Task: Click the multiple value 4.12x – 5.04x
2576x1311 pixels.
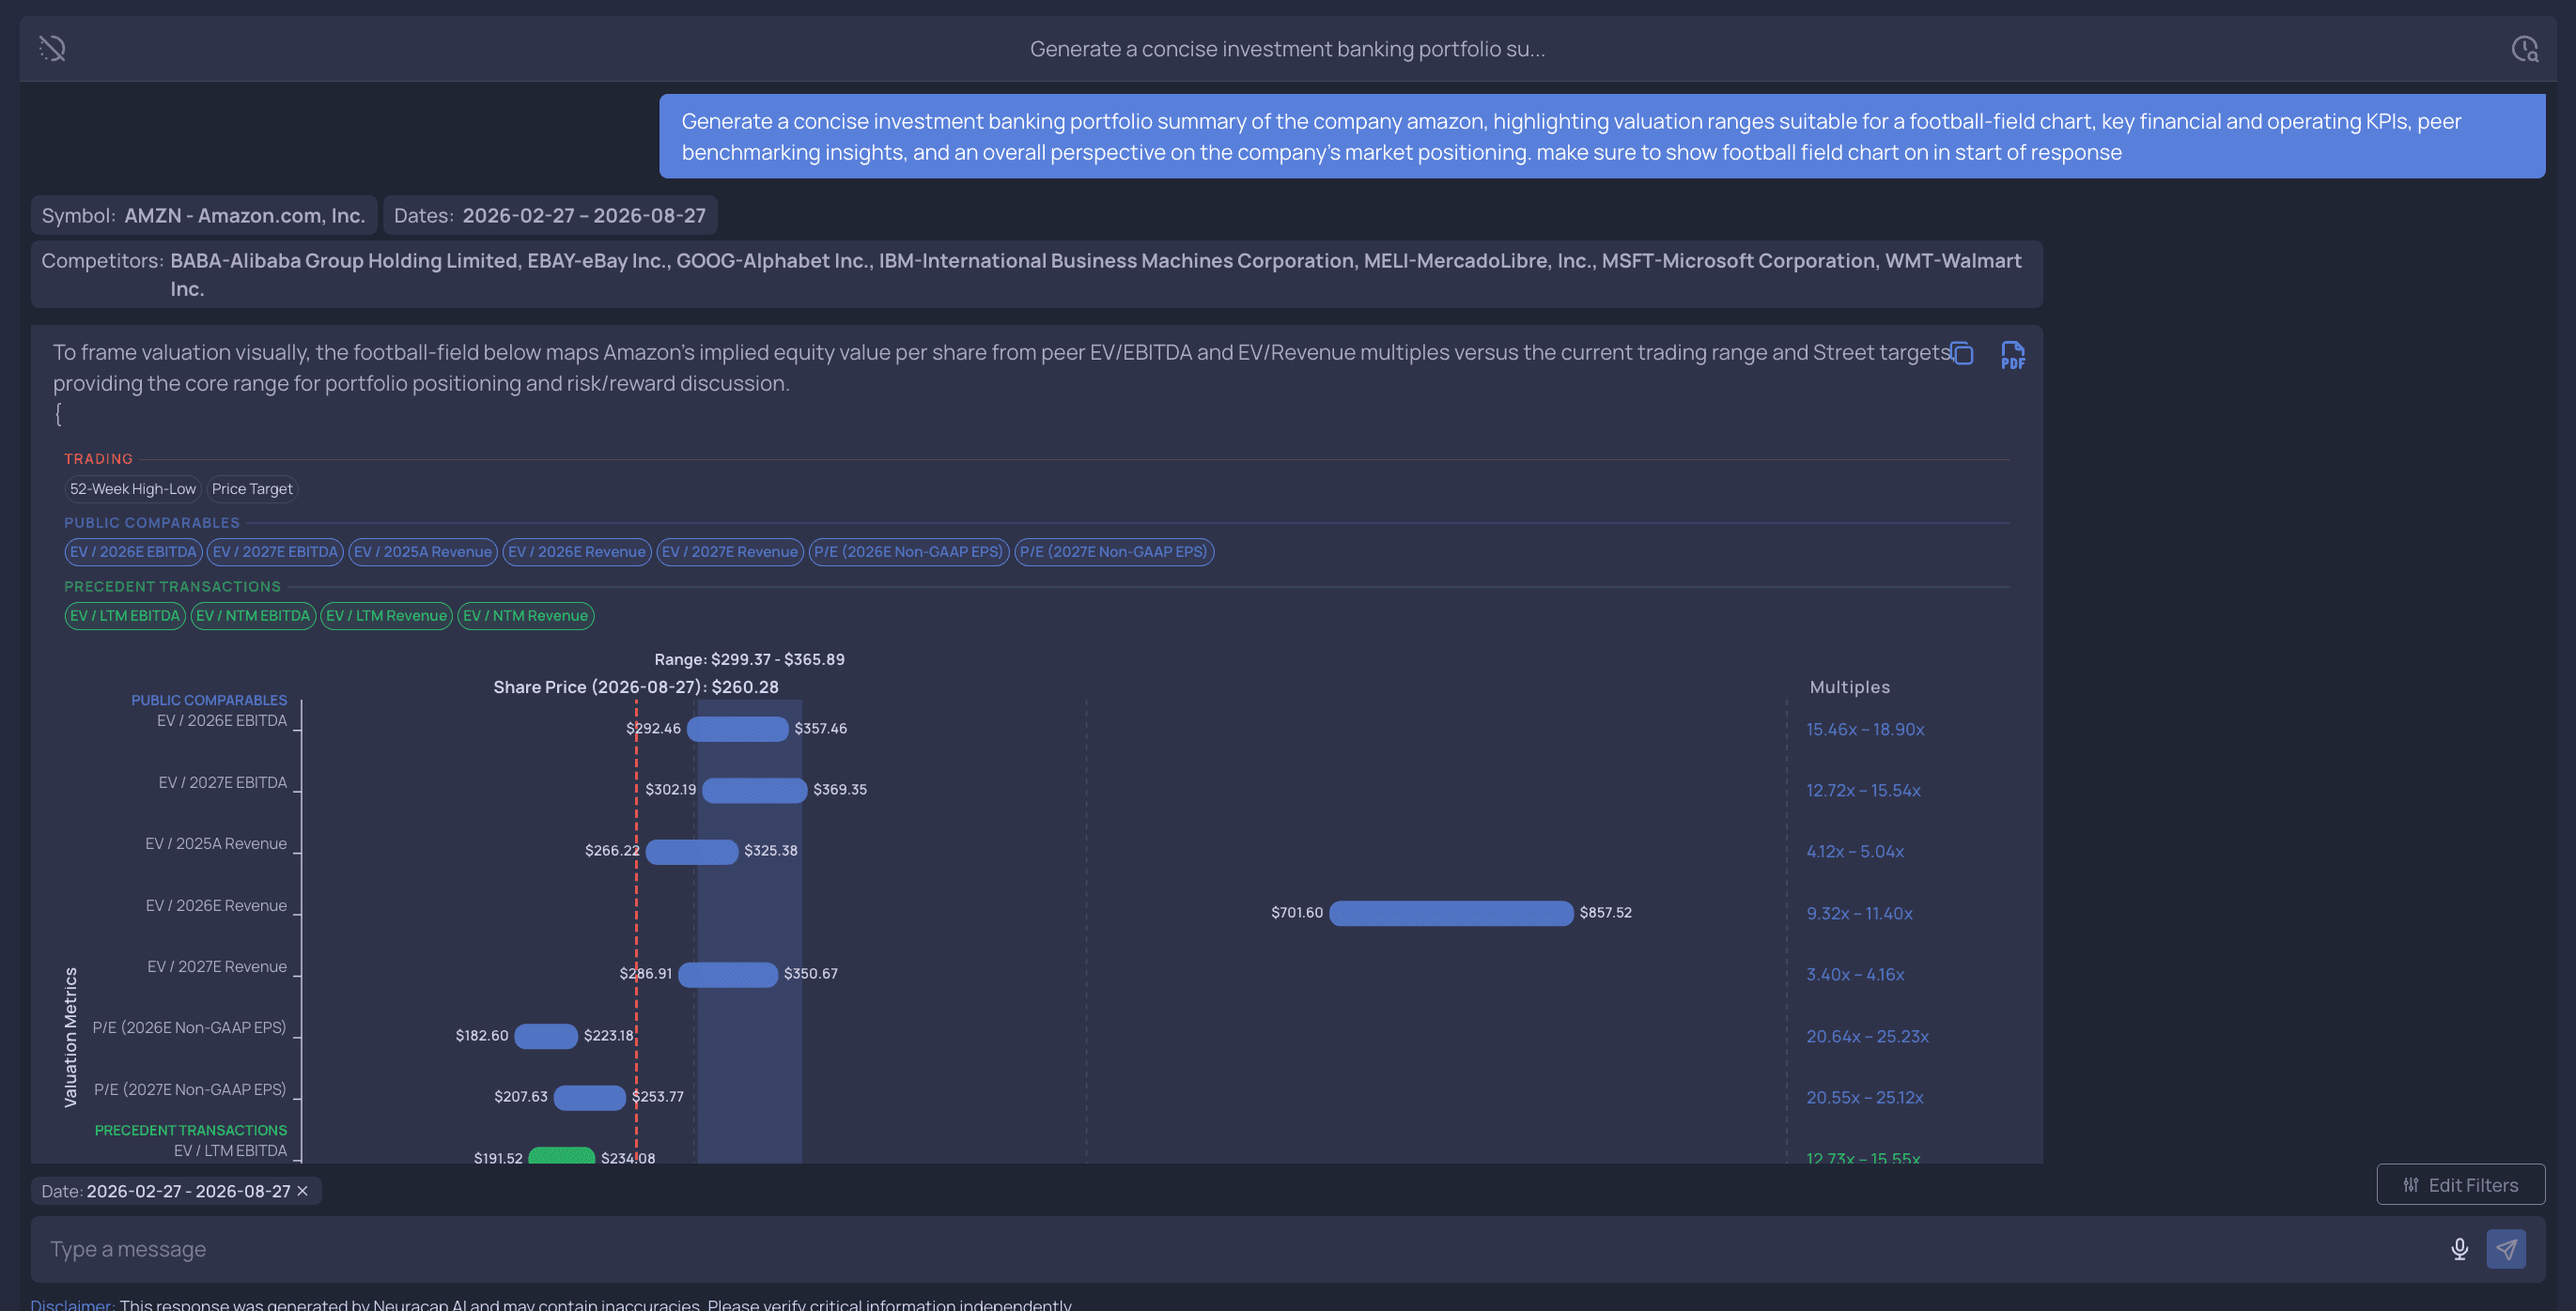Action: [1855, 852]
